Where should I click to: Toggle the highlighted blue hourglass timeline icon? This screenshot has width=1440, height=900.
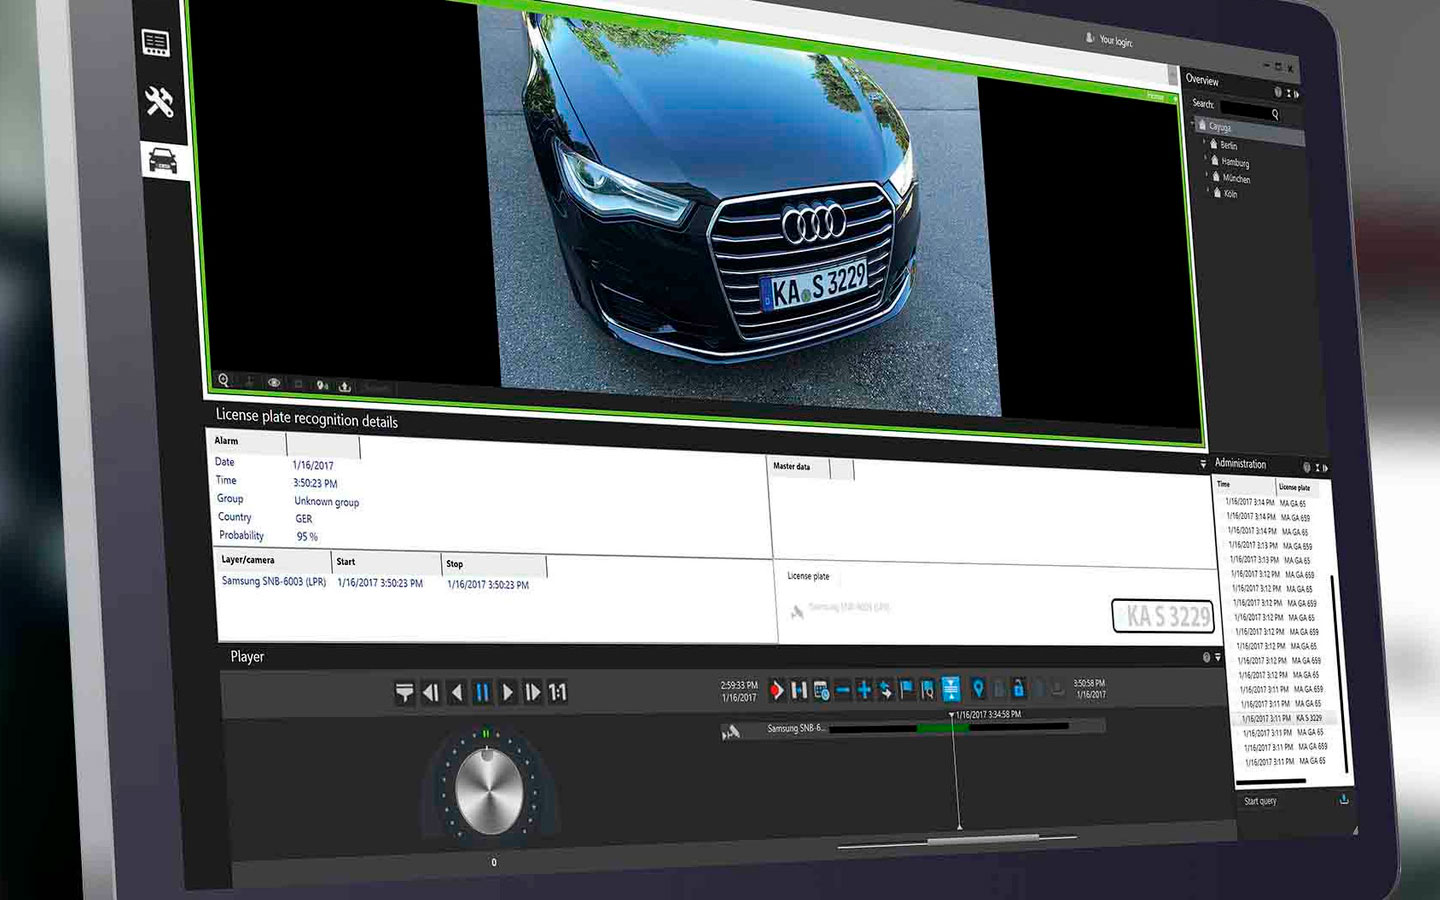[x=951, y=688]
